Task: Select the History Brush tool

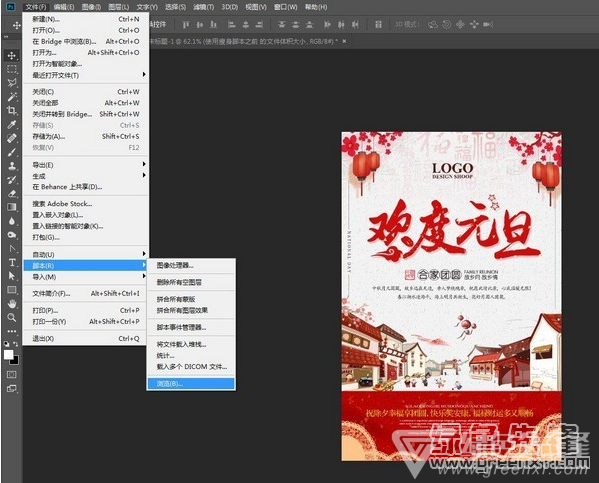Action: pos(12,180)
